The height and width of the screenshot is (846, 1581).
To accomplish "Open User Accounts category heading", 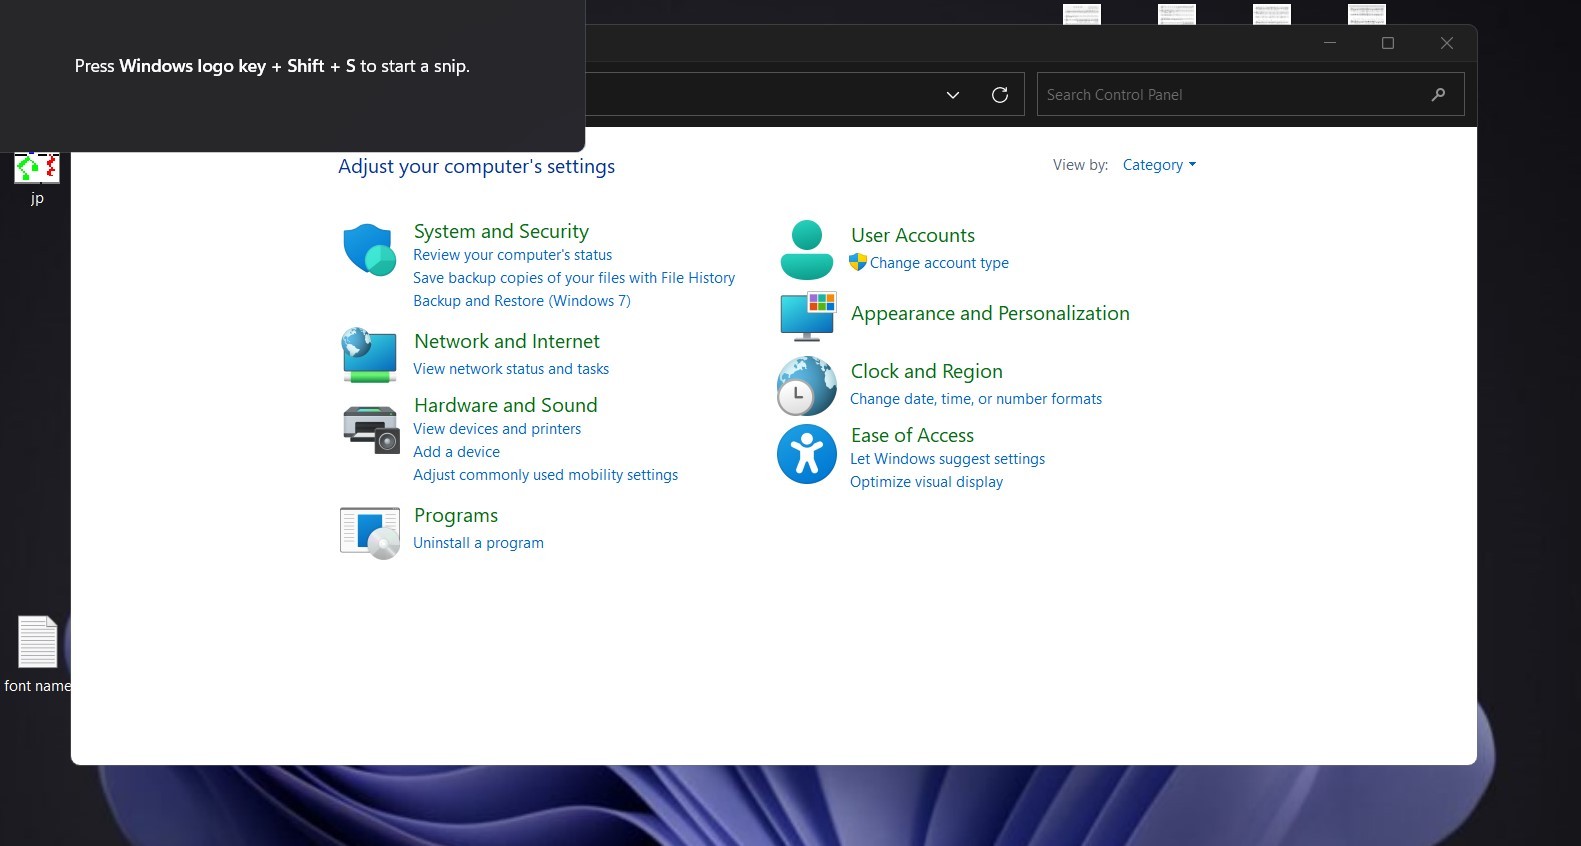I will tap(913, 235).
